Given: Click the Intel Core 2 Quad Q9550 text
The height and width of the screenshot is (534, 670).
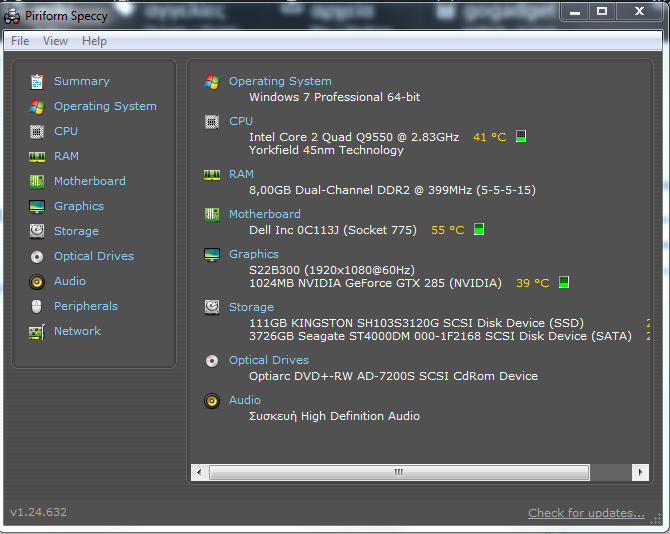Looking at the screenshot, I should pos(354,137).
